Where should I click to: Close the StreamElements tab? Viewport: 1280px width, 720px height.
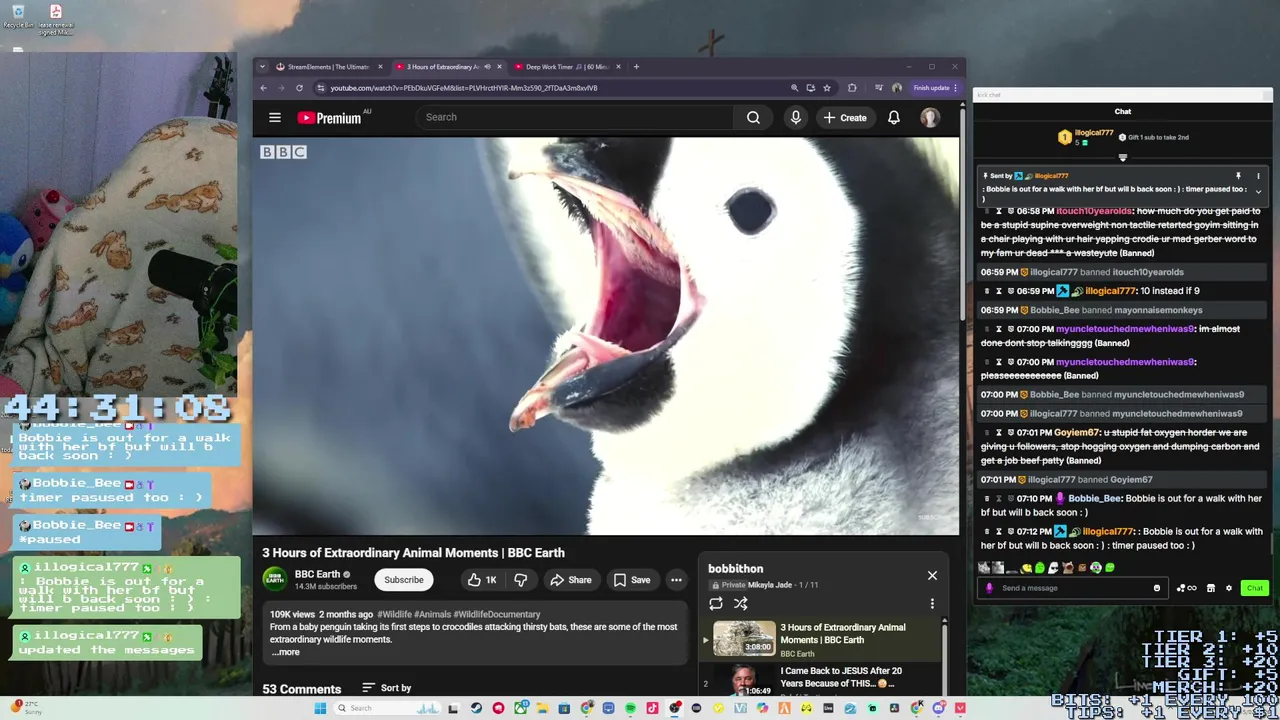tap(380, 67)
